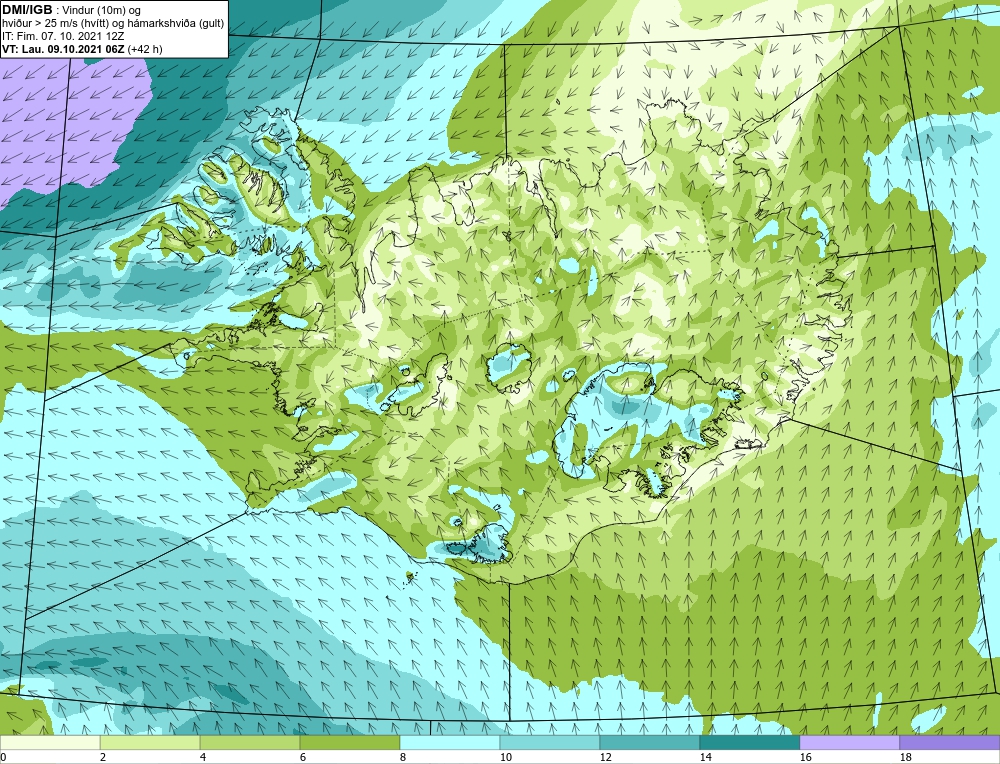Choose the light teal 10–12 m/s swatch
Image resolution: width=1000 pixels, height=764 pixels.
(x=550, y=742)
